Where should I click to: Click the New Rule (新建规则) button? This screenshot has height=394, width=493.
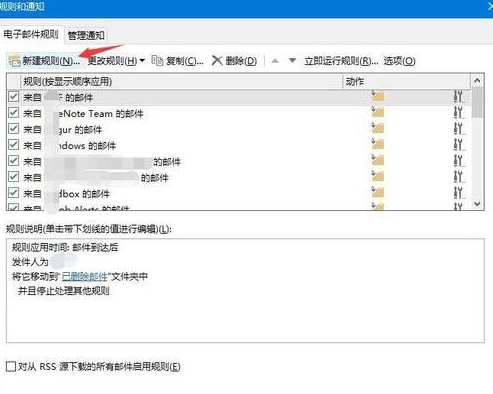tap(45, 61)
